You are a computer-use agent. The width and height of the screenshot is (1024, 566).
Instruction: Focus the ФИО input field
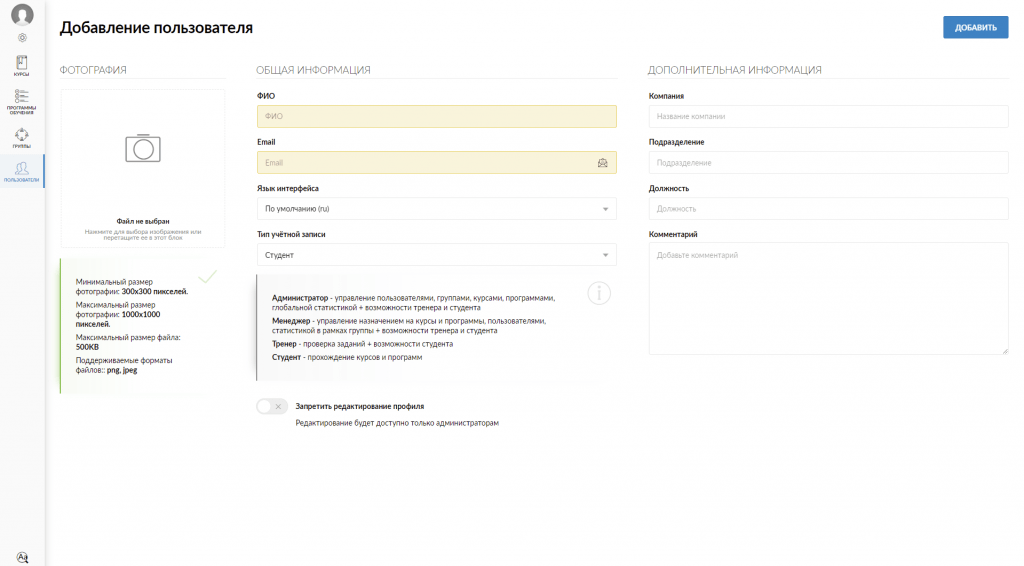click(436, 116)
